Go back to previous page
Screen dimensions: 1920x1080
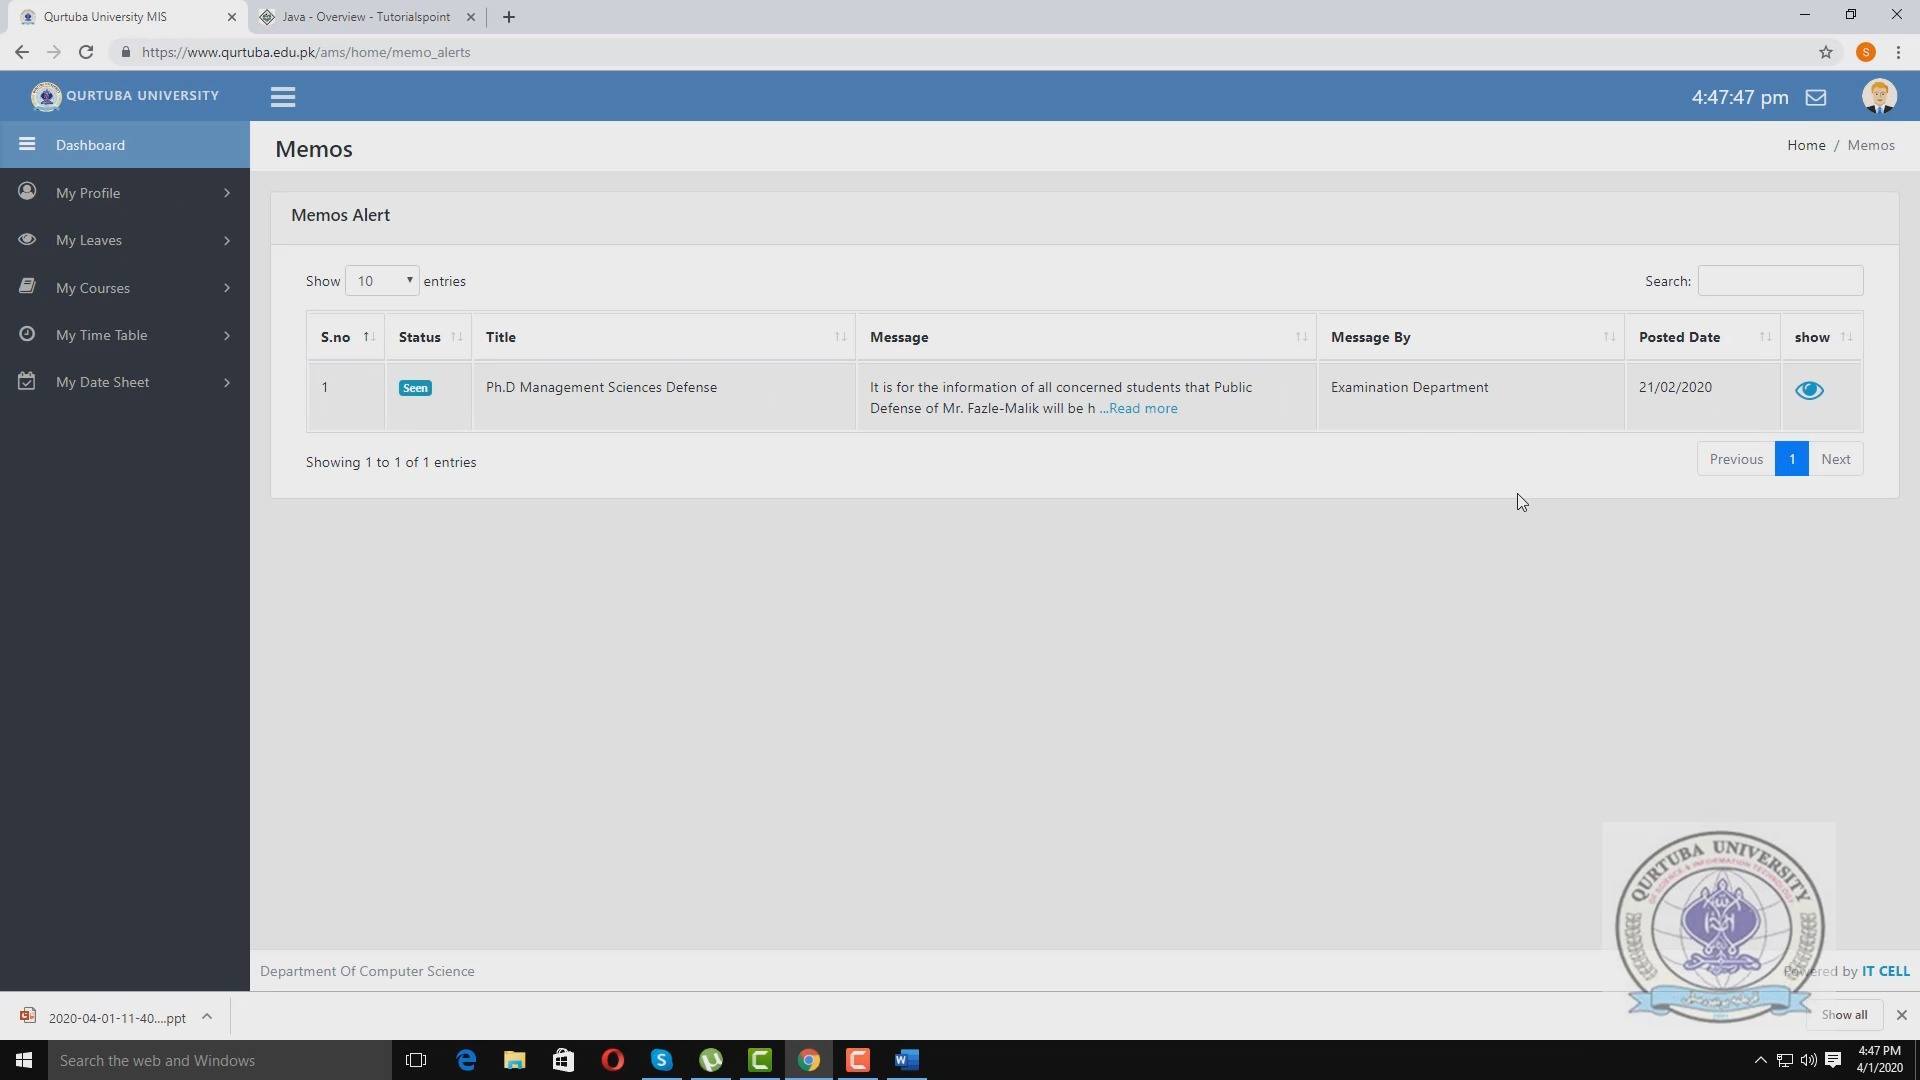22,52
